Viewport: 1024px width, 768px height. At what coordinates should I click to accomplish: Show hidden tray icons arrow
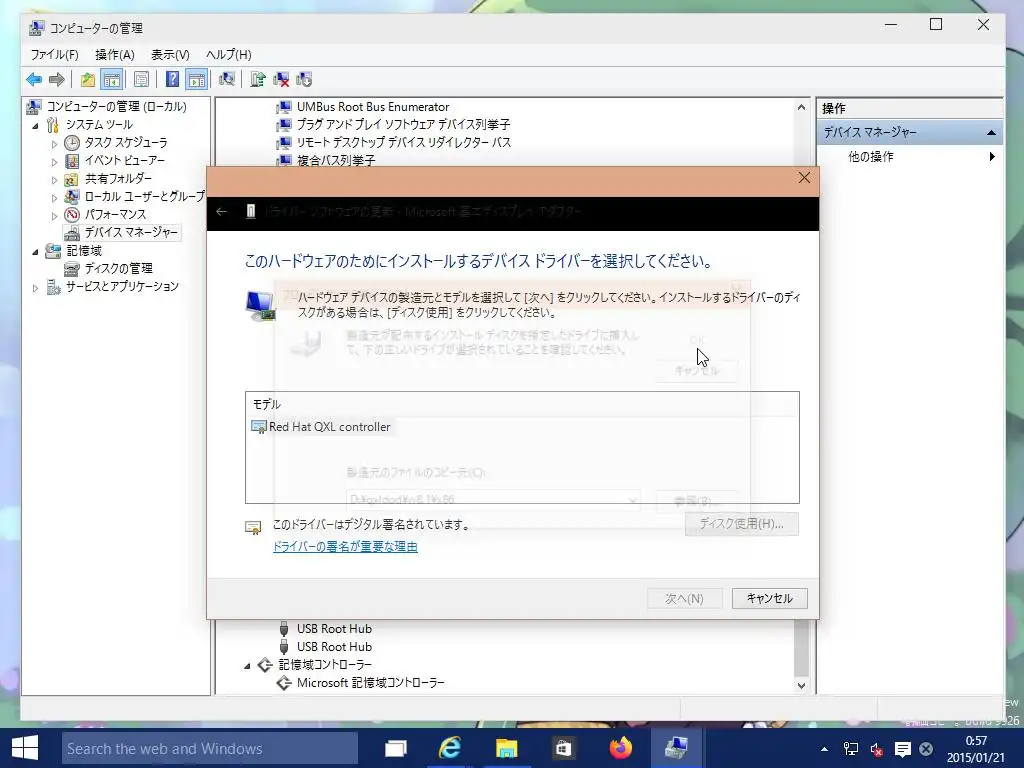[824, 749]
